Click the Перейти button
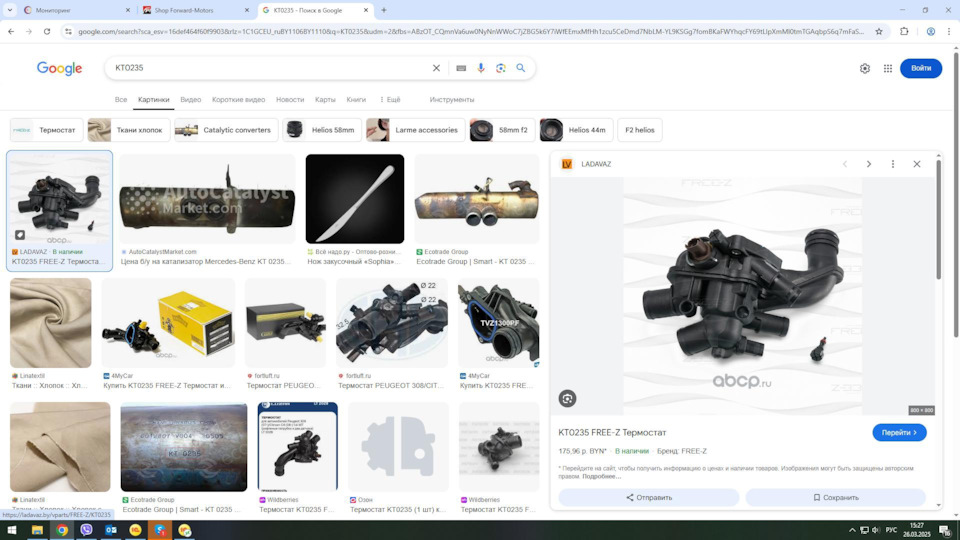The image size is (960, 540). coord(899,432)
